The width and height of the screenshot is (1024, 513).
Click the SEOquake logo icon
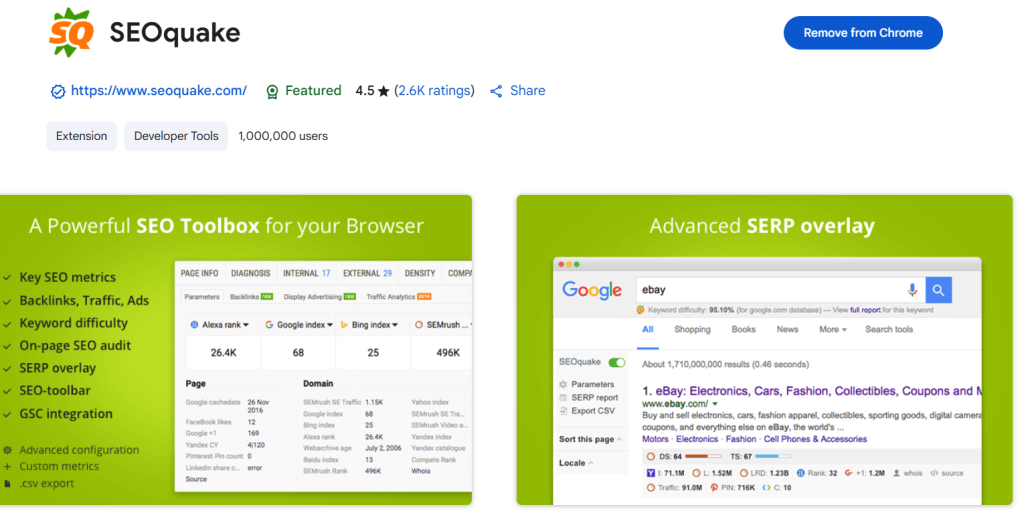72,33
